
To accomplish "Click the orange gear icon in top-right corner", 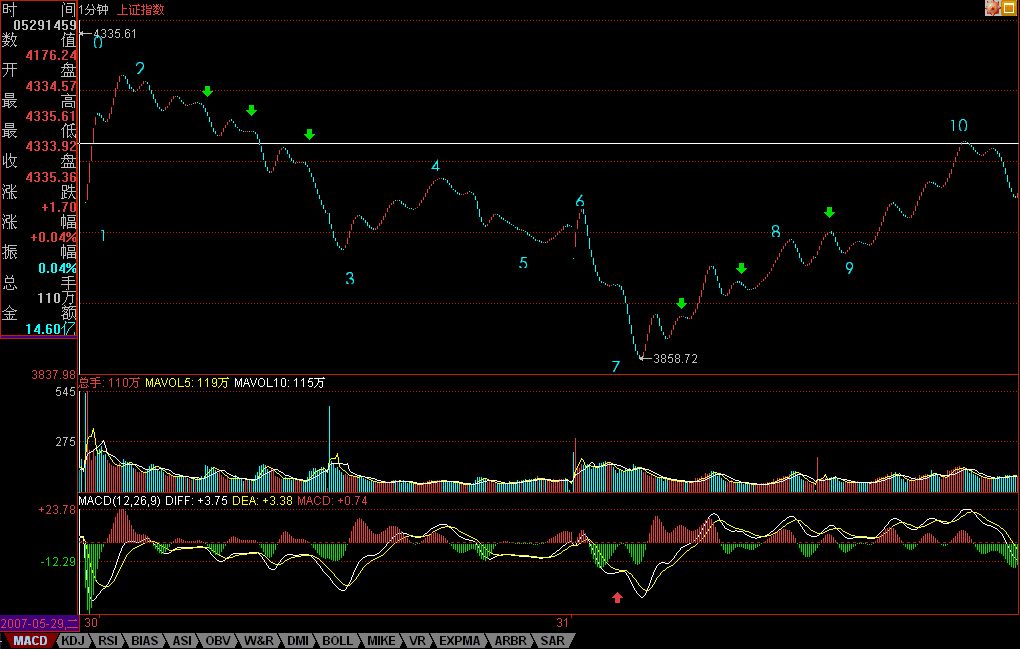I will click(993, 8).
